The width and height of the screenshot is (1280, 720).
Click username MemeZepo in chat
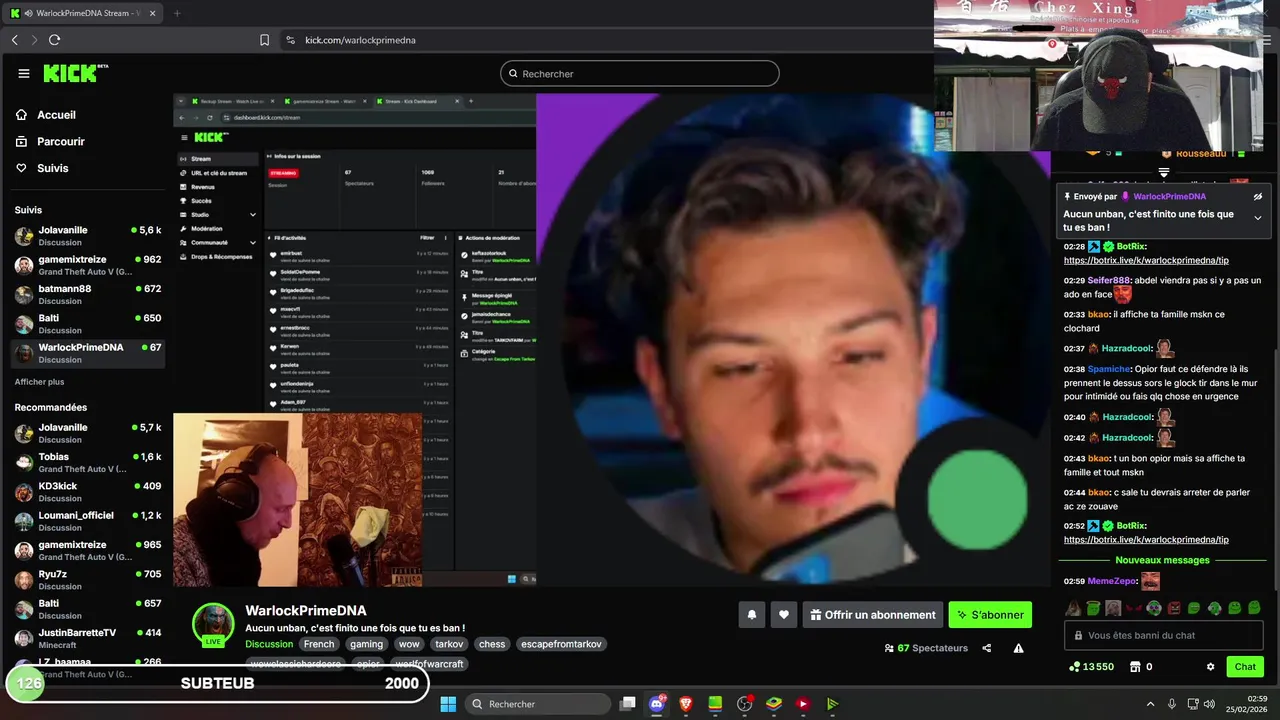click(1112, 581)
